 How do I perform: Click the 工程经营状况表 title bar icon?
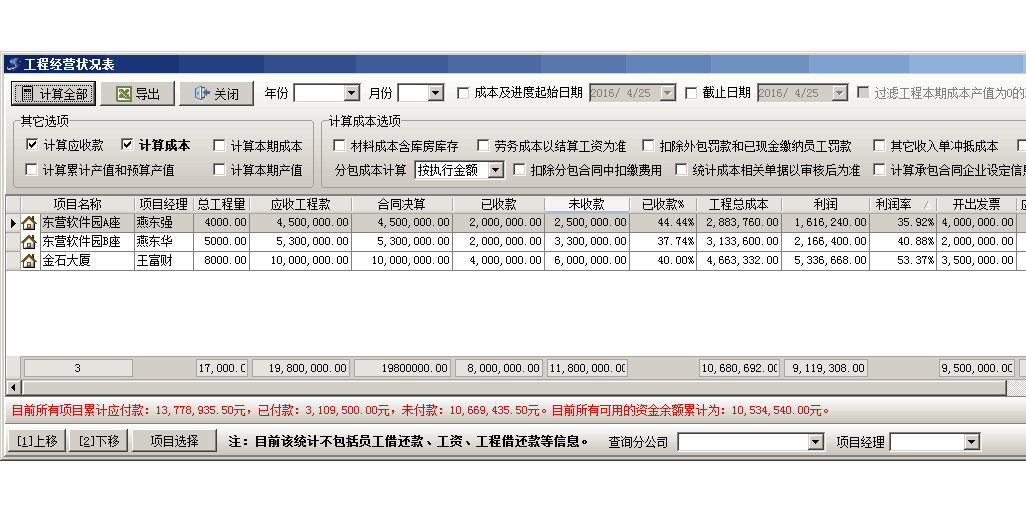(x=13, y=65)
